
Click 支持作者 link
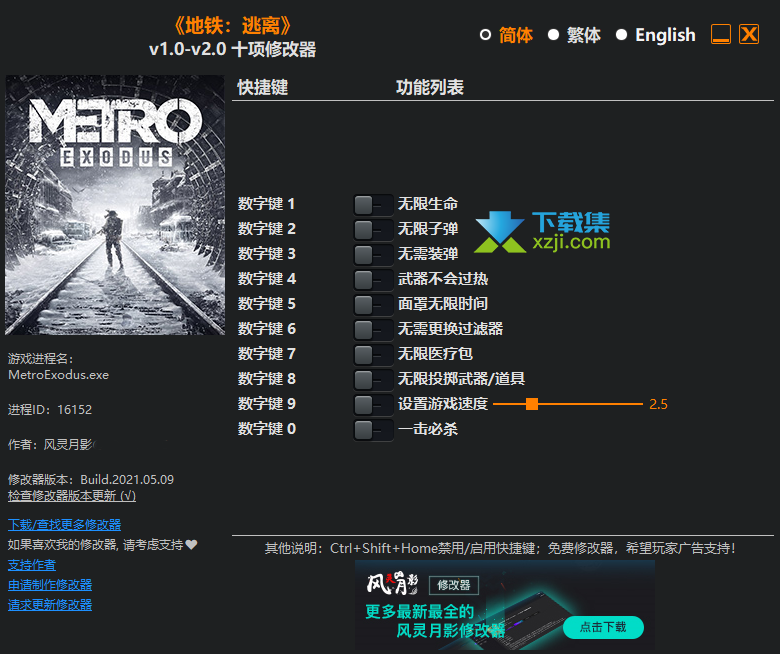(x=32, y=565)
